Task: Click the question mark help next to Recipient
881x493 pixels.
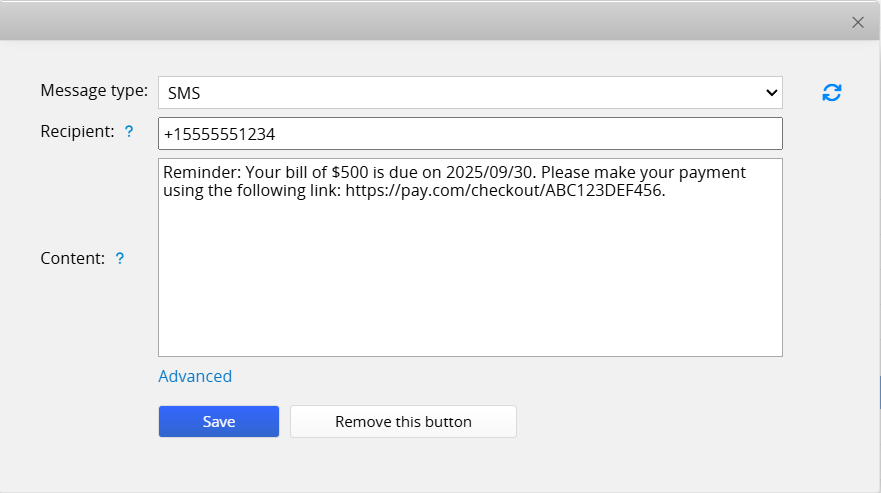Action: (128, 132)
